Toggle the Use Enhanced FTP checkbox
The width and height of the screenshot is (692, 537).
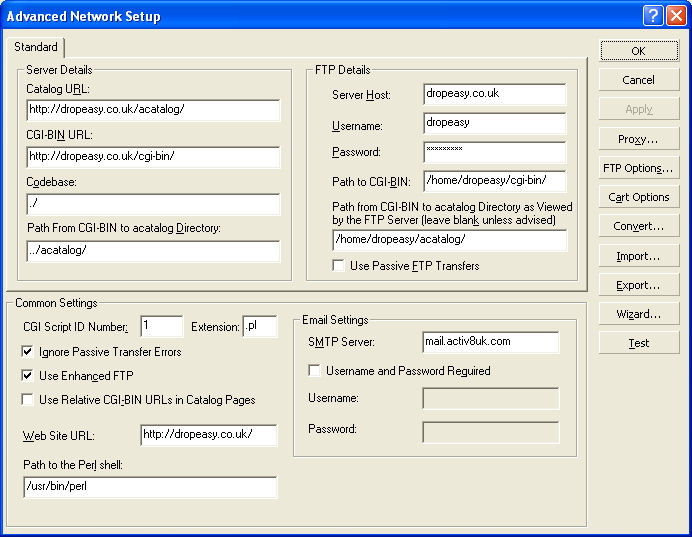coord(27,376)
